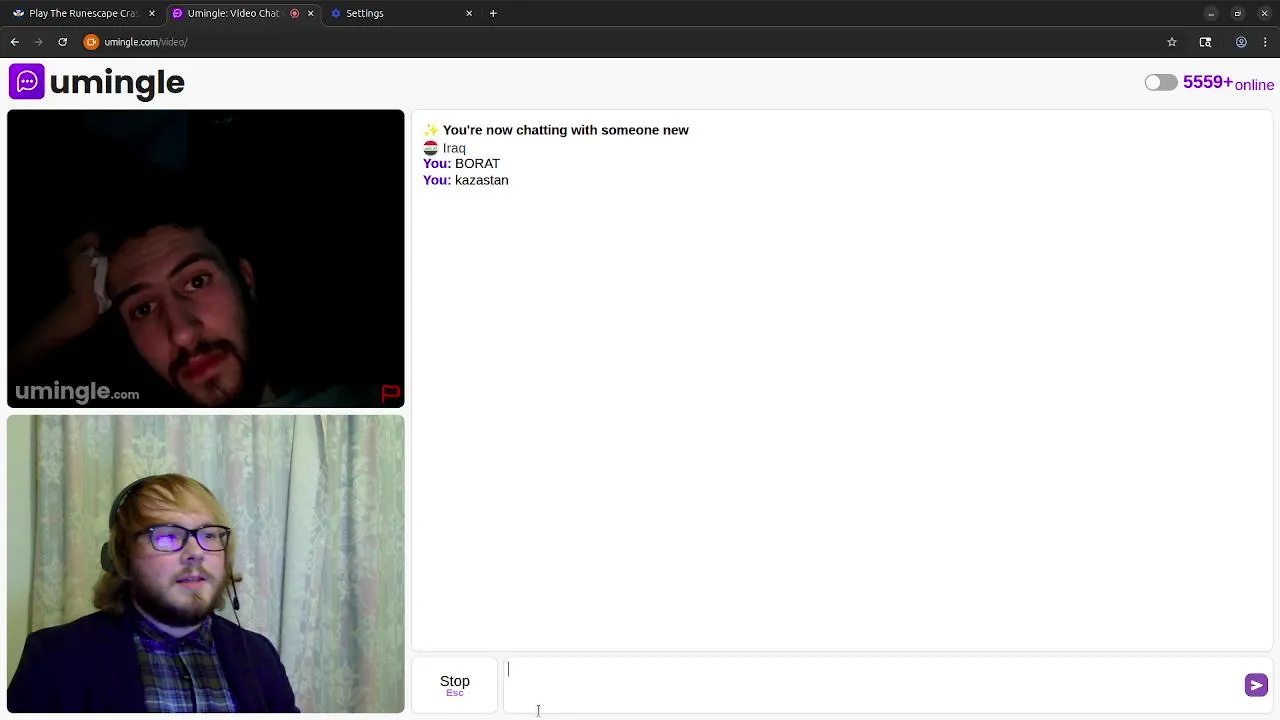Viewport: 1280px width, 720px height.
Task: Switch to the Settings tab
Action: (x=400, y=13)
